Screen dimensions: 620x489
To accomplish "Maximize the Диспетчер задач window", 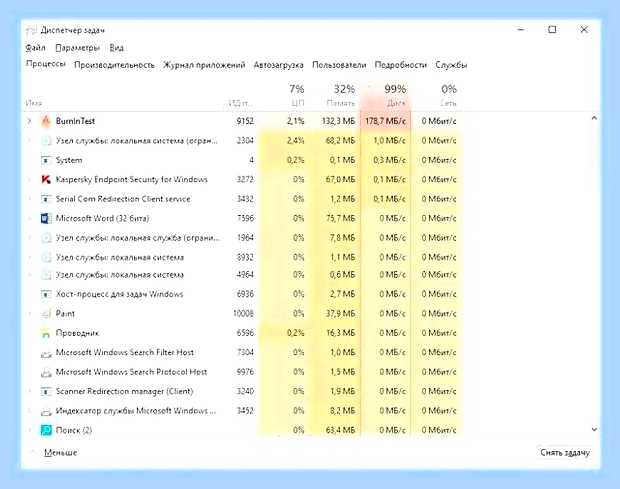I will point(552,30).
